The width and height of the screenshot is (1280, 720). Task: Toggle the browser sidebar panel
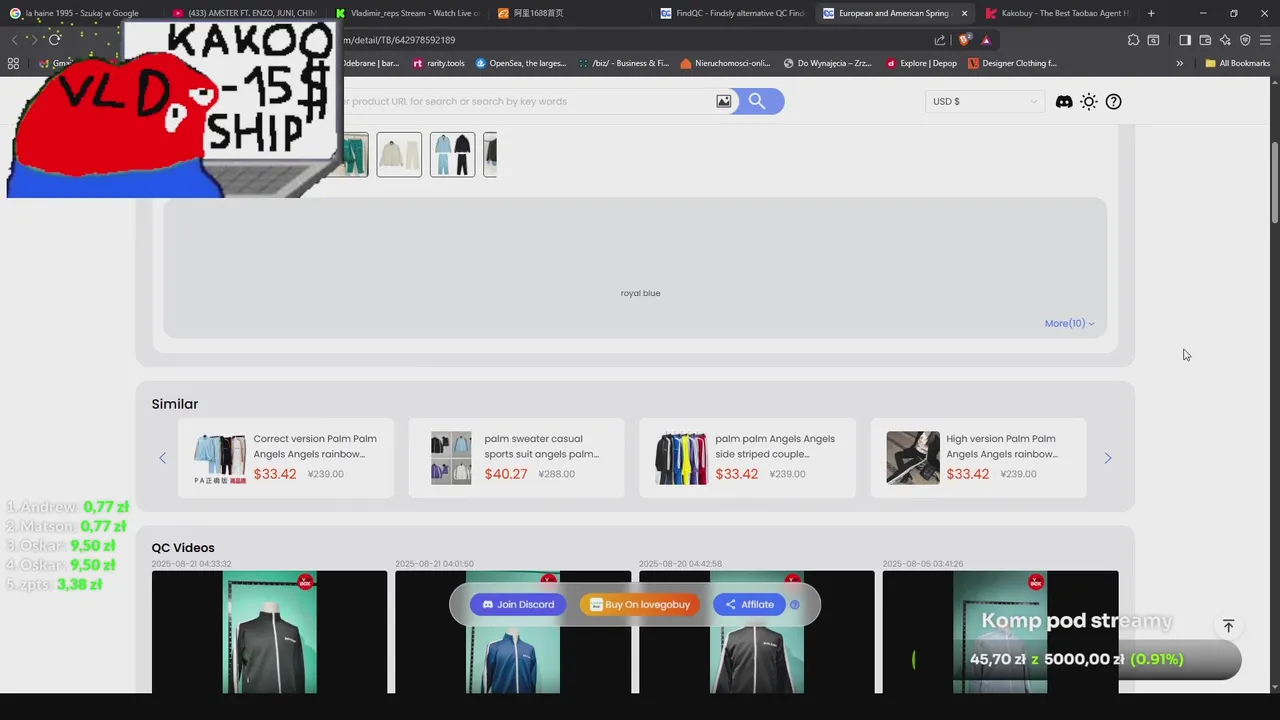click(x=1185, y=40)
